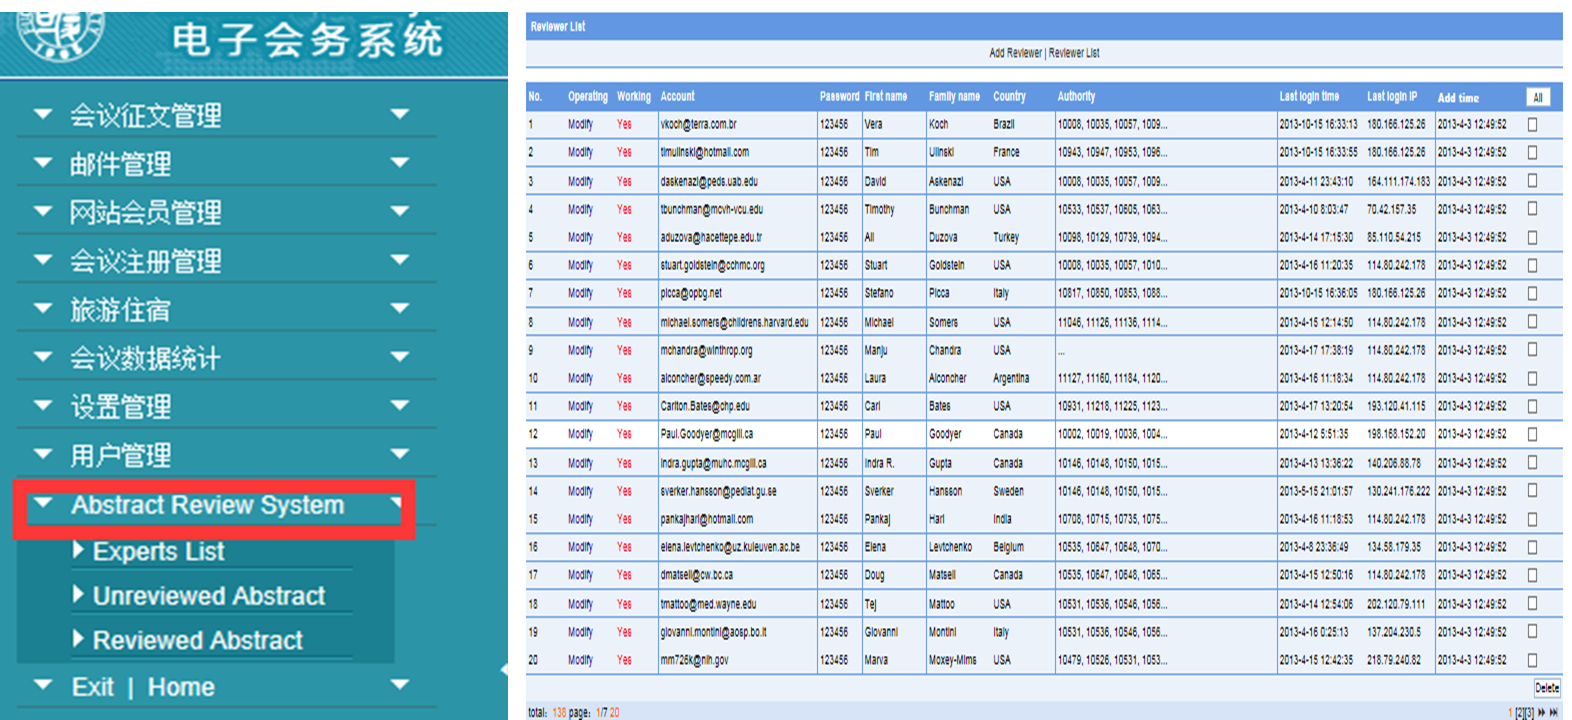The image size is (1572, 720).
Task: Expand 旅游住宿 with its right dropdown arrow
Action: click(400, 308)
